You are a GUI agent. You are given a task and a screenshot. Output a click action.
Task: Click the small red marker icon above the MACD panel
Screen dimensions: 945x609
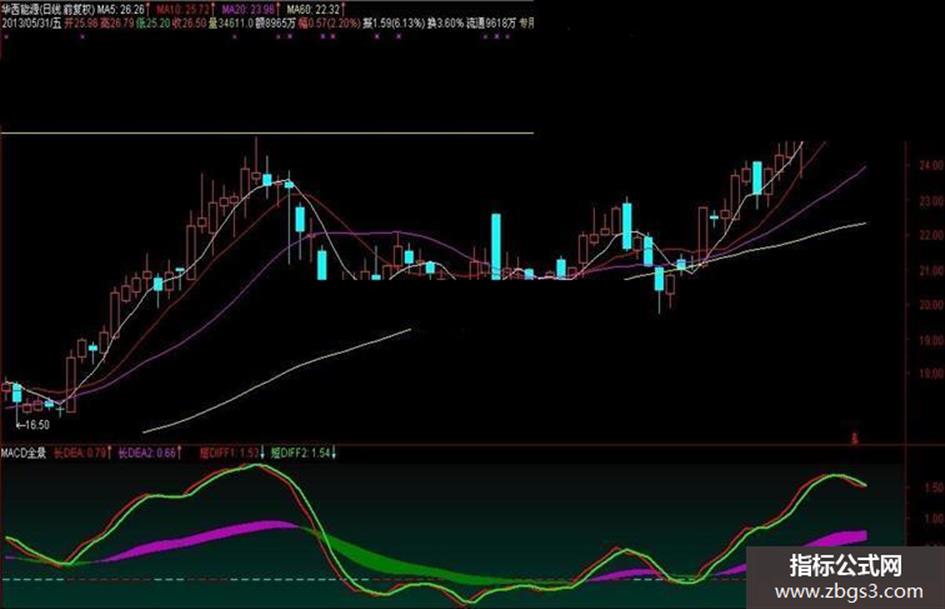pos(854,439)
